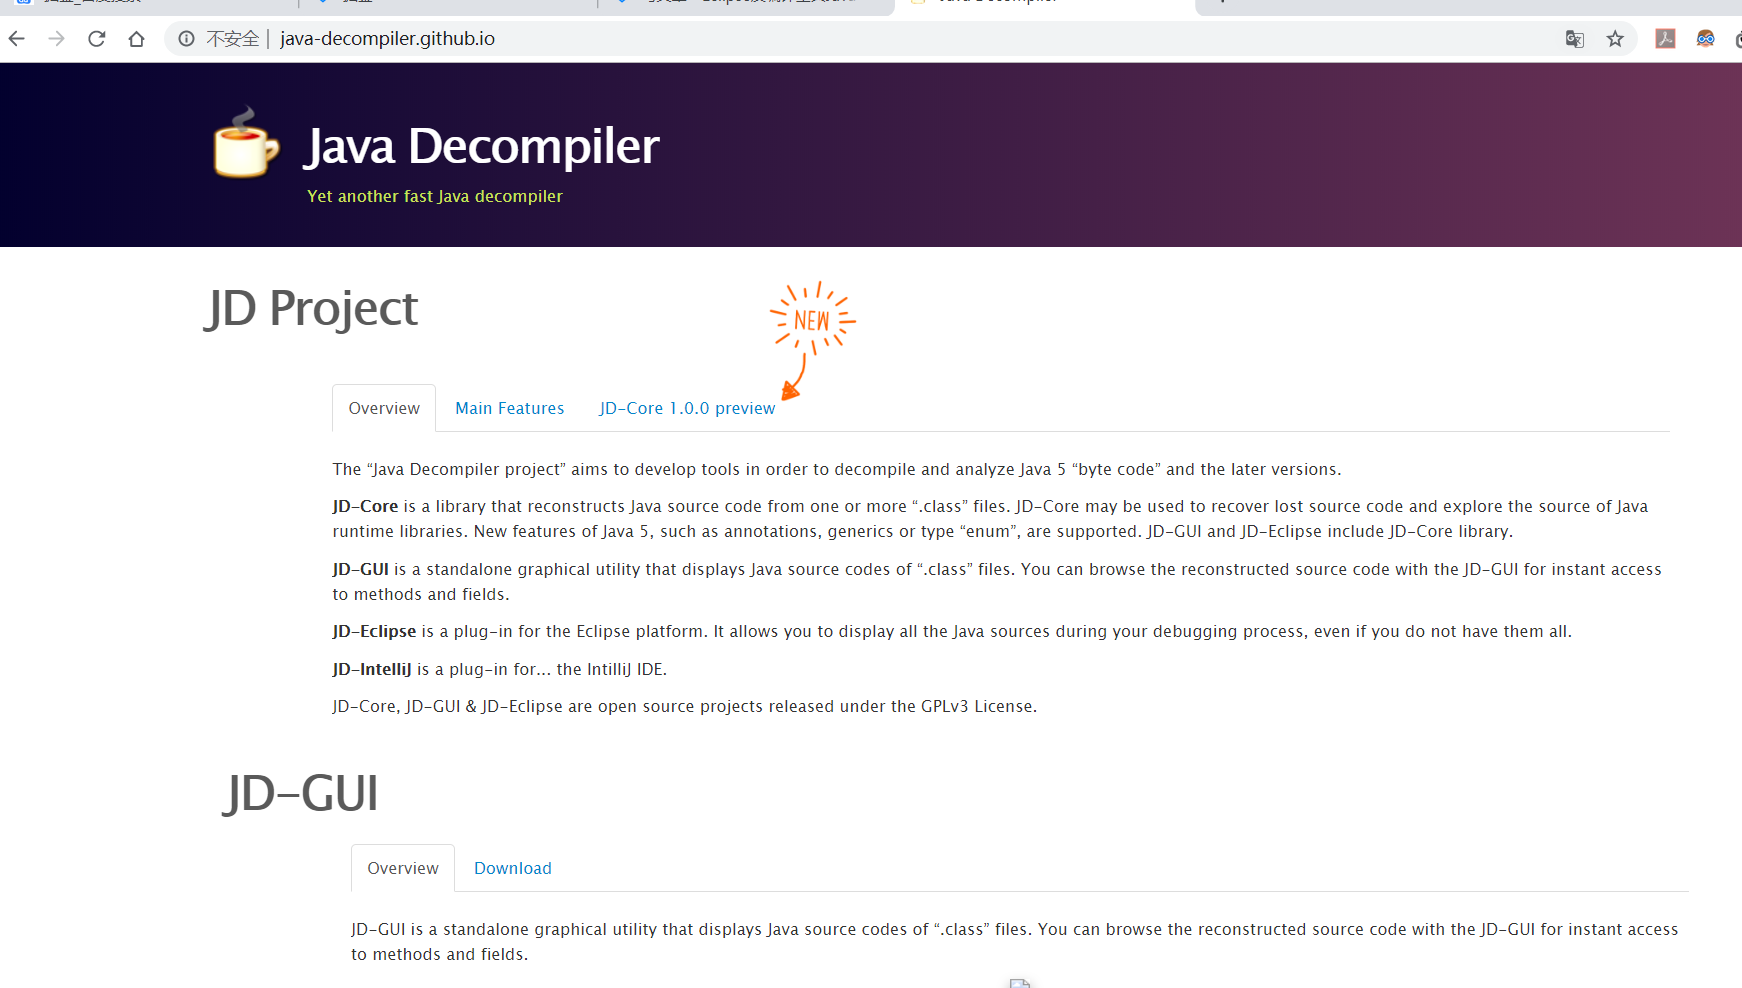
Task: Click the coffee cup logo
Action: pos(246,143)
